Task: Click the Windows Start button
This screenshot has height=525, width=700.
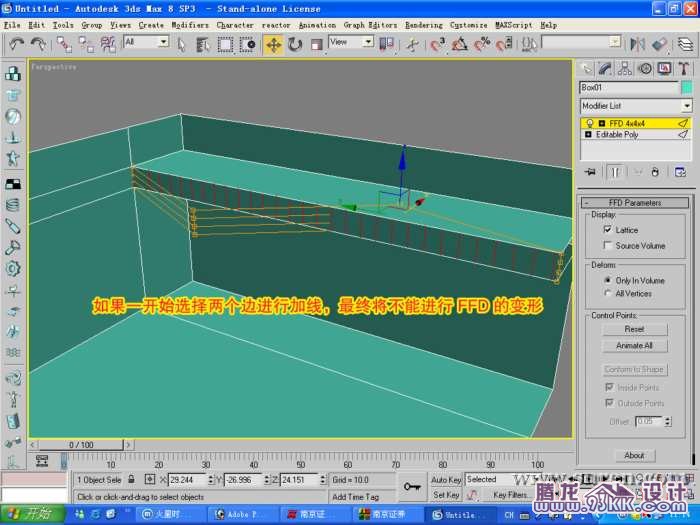Action: (32, 514)
